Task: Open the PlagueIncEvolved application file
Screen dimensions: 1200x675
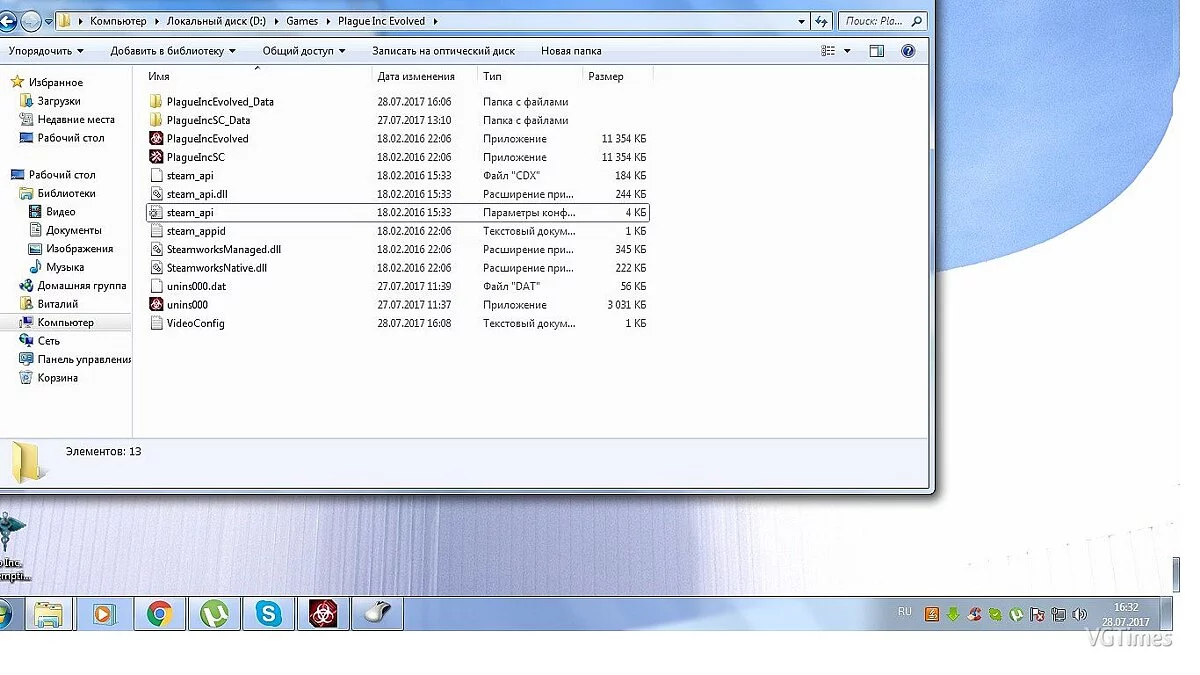Action: point(207,139)
